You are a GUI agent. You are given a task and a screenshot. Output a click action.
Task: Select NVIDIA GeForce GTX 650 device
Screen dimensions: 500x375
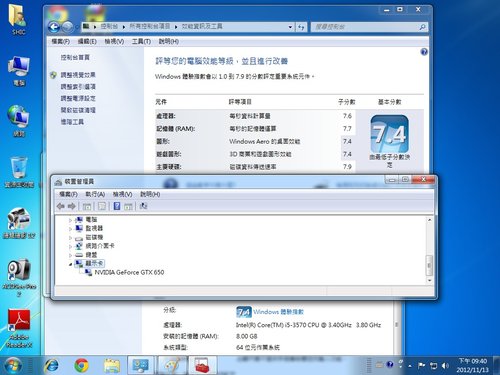point(129,272)
